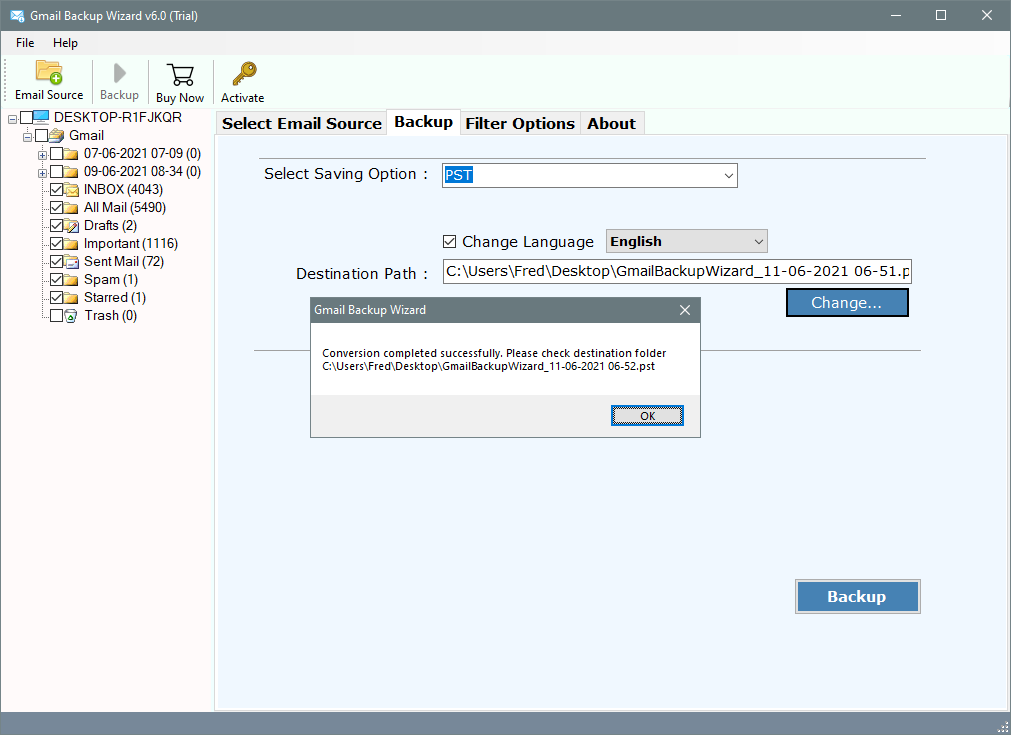Expand the 09-06-2021 08-34 folder node
Image resolution: width=1011 pixels, height=735 pixels.
(42, 173)
